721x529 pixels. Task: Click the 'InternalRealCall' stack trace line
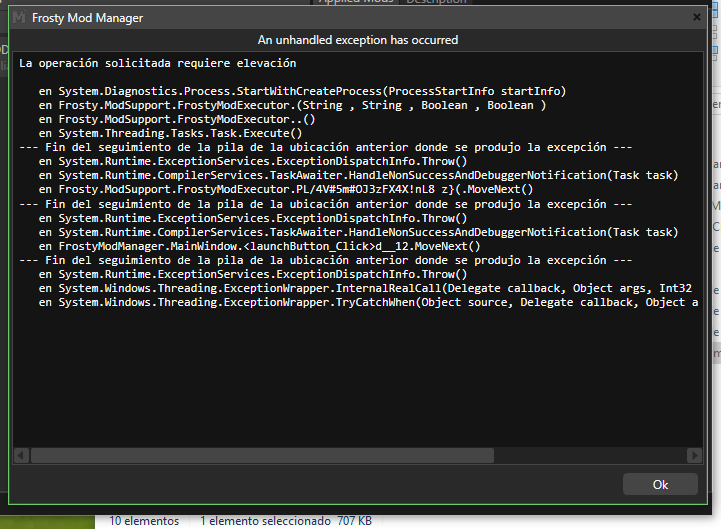coord(365,288)
